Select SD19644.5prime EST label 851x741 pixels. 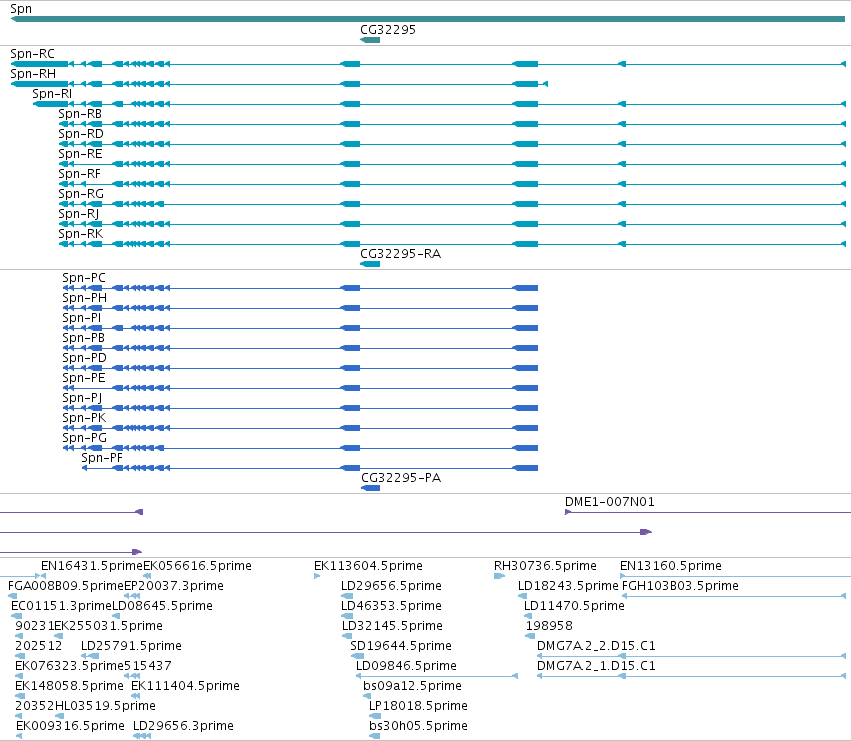(x=401, y=646)
